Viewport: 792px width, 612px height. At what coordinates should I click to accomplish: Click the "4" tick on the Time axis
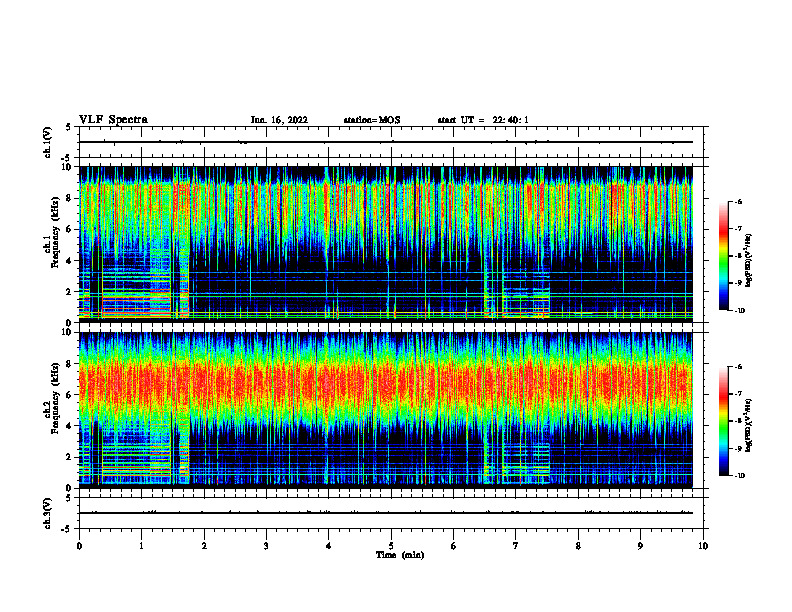(329, 546)
